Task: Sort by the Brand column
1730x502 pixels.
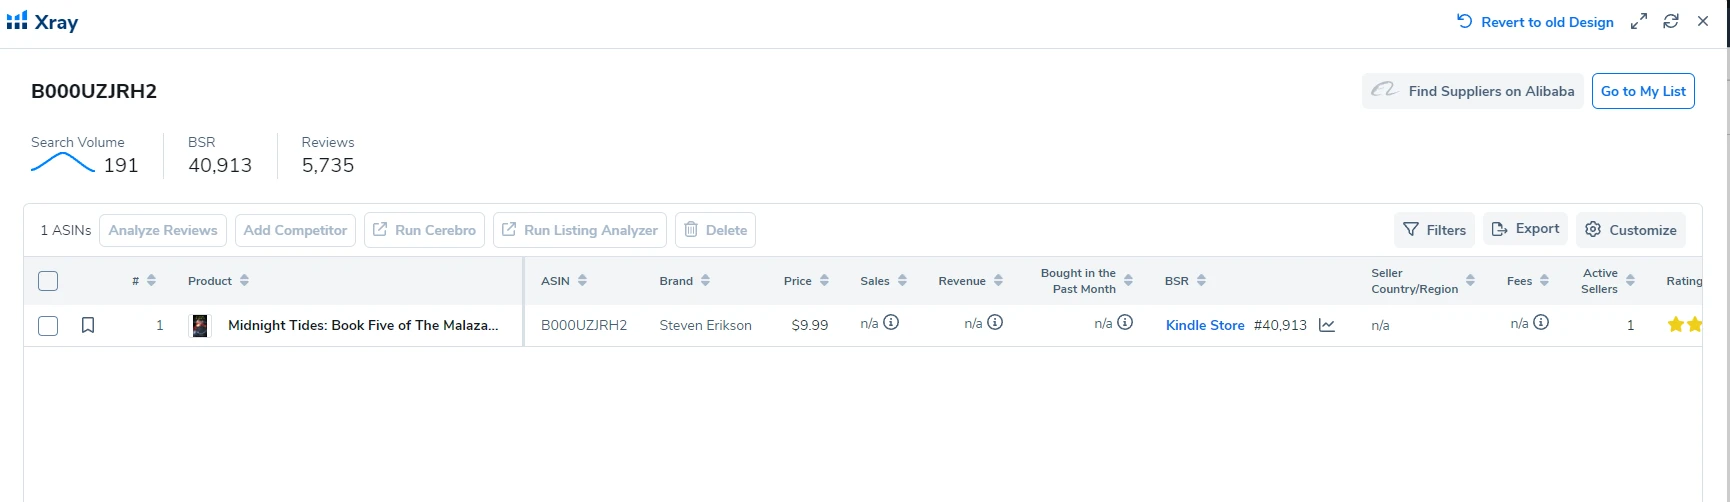Action: click(705, 281)
